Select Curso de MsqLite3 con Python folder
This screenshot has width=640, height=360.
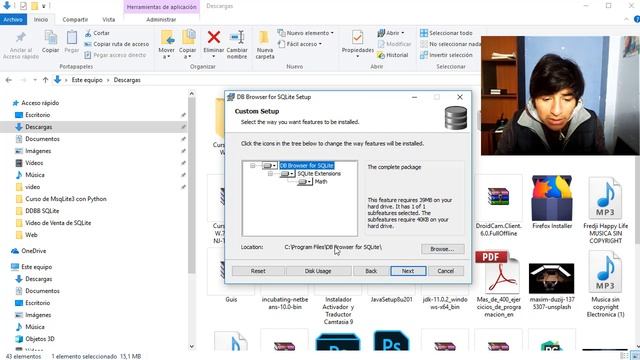[65, 199]
